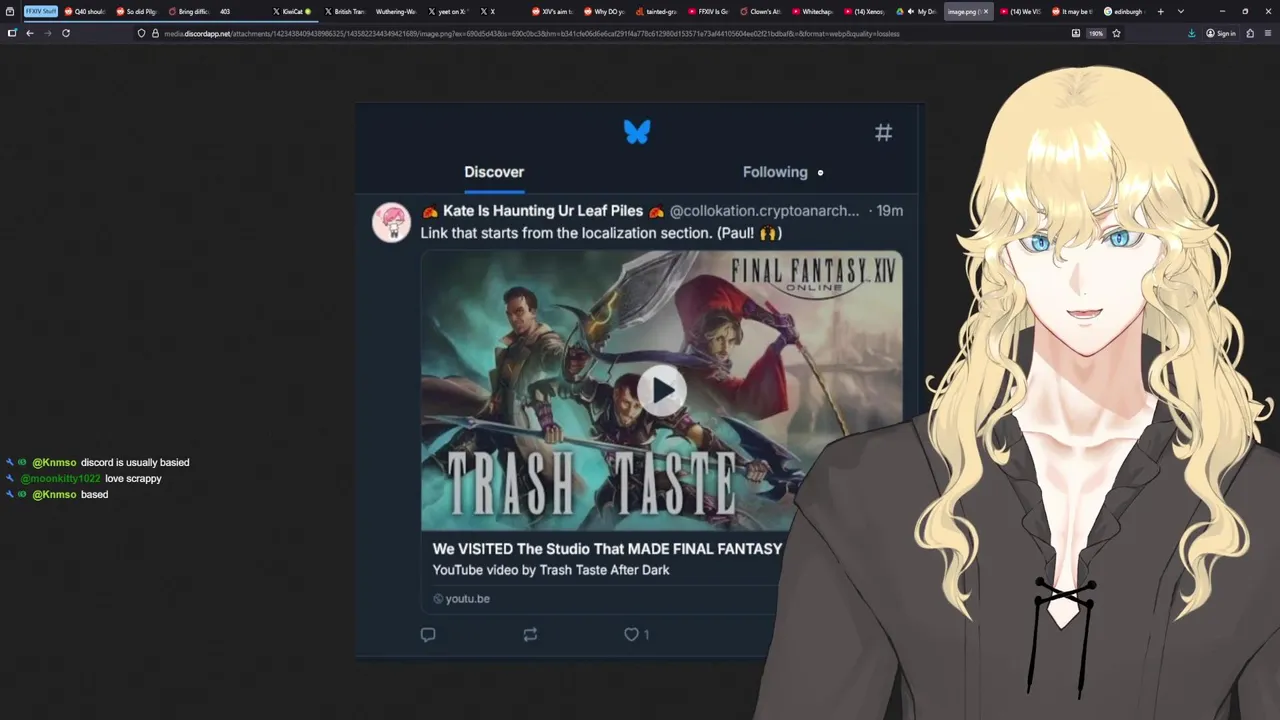Click the hashtag feeds icon
The height and width of the screenshot is (720, 1280).
[x=883, y=132]
